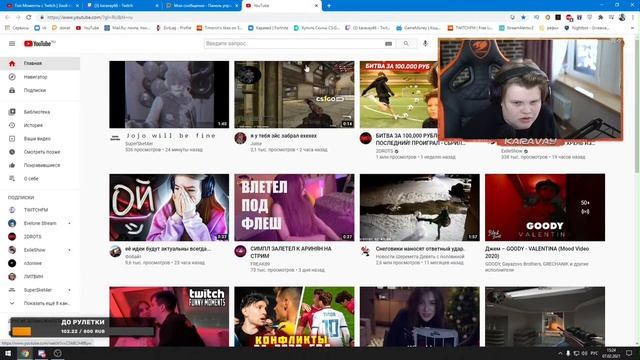Open Twitch Funny Moments thumbnail
The height and width of the screenshot is (360, 640).
click(169, 317)
